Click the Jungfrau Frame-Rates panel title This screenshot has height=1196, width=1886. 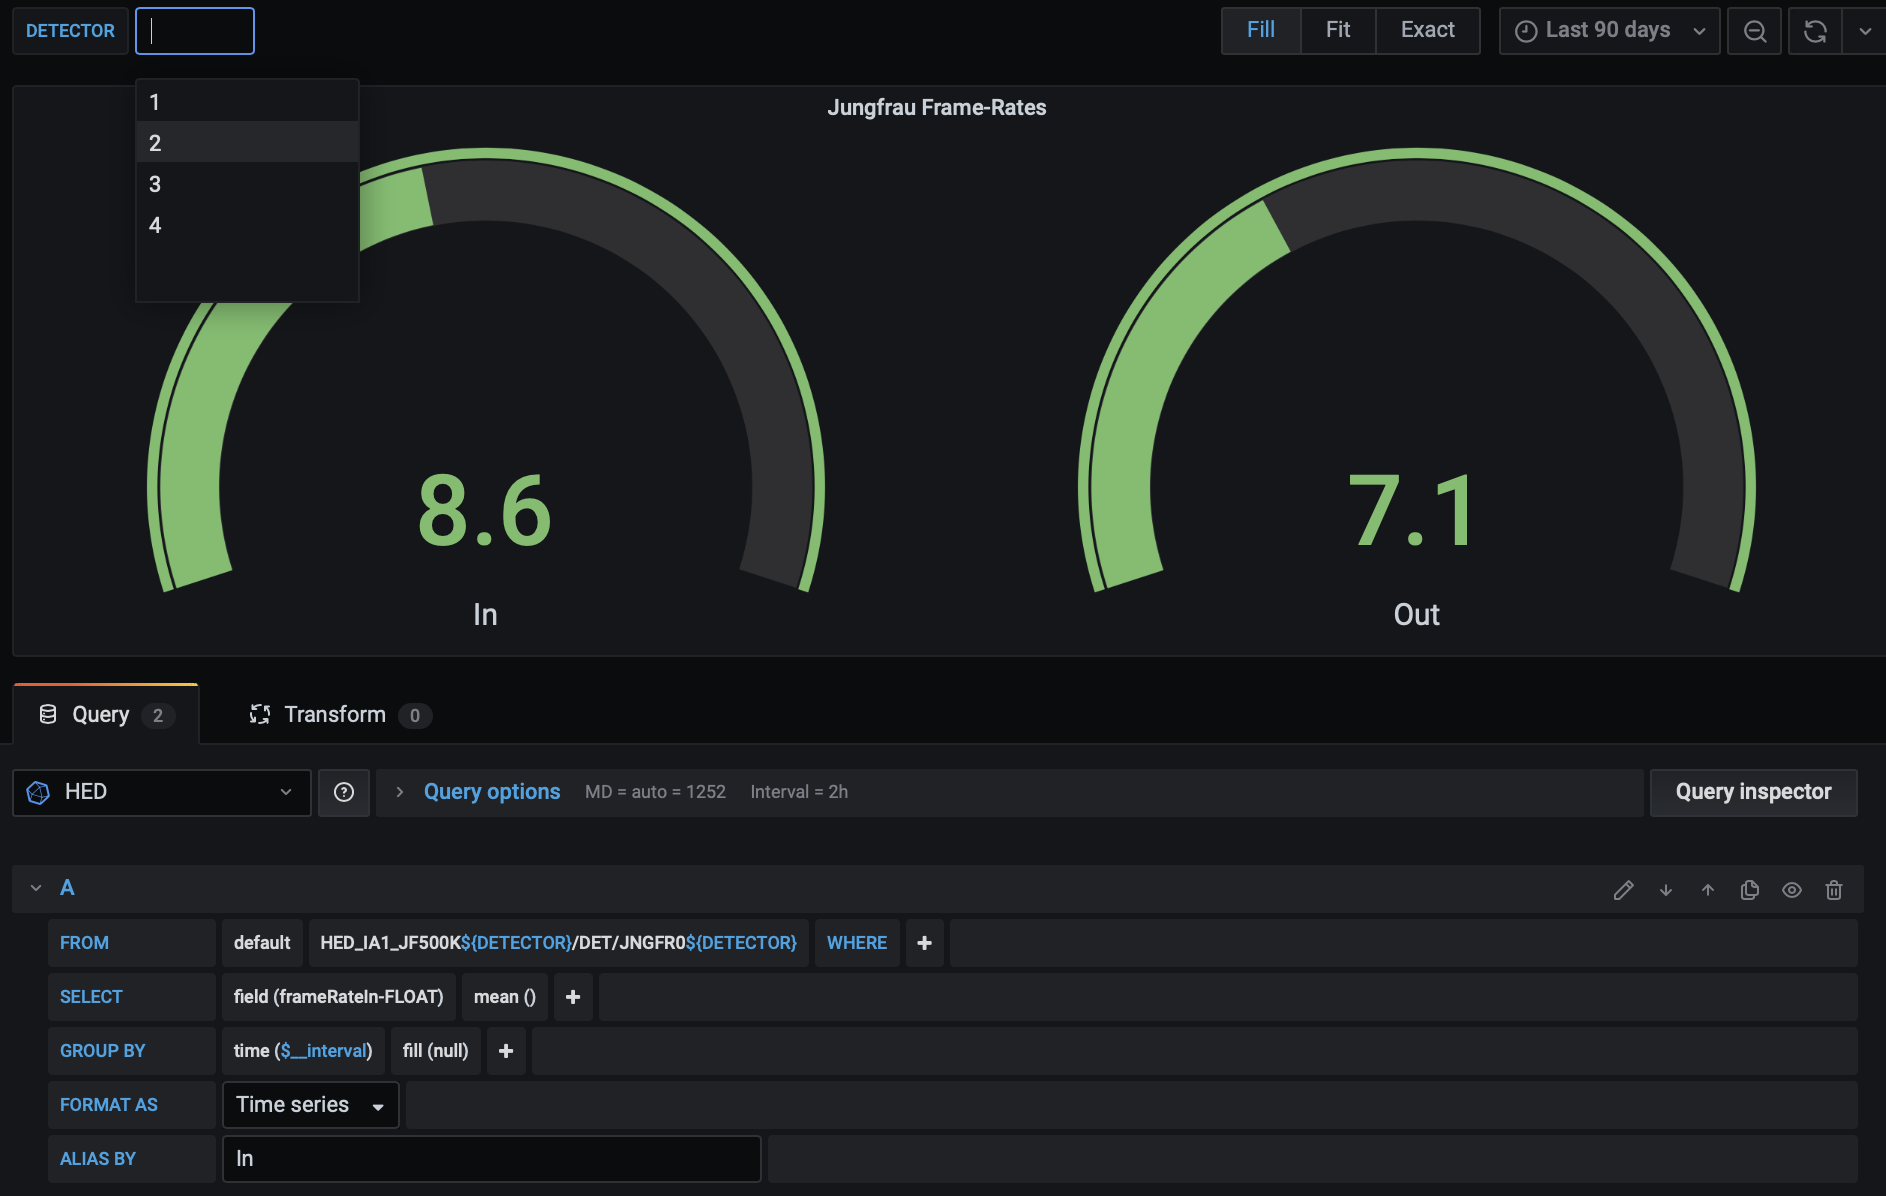point(937,108)
